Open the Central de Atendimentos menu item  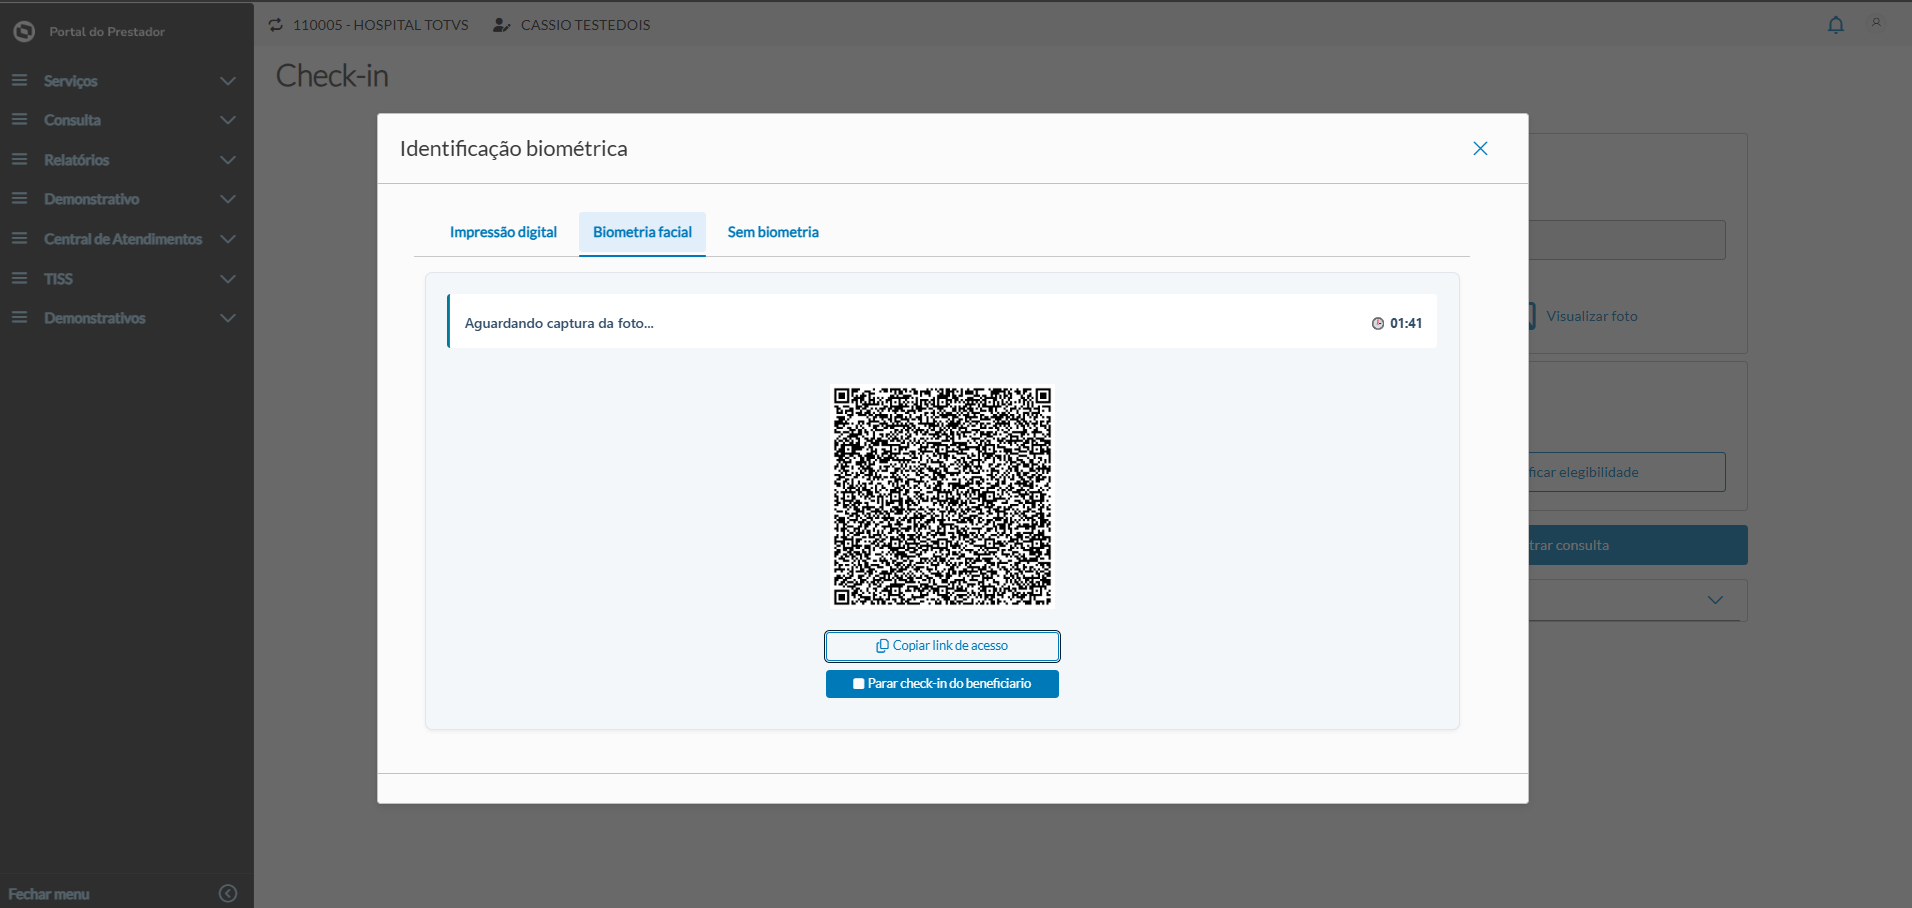click(x=126, y=239)
